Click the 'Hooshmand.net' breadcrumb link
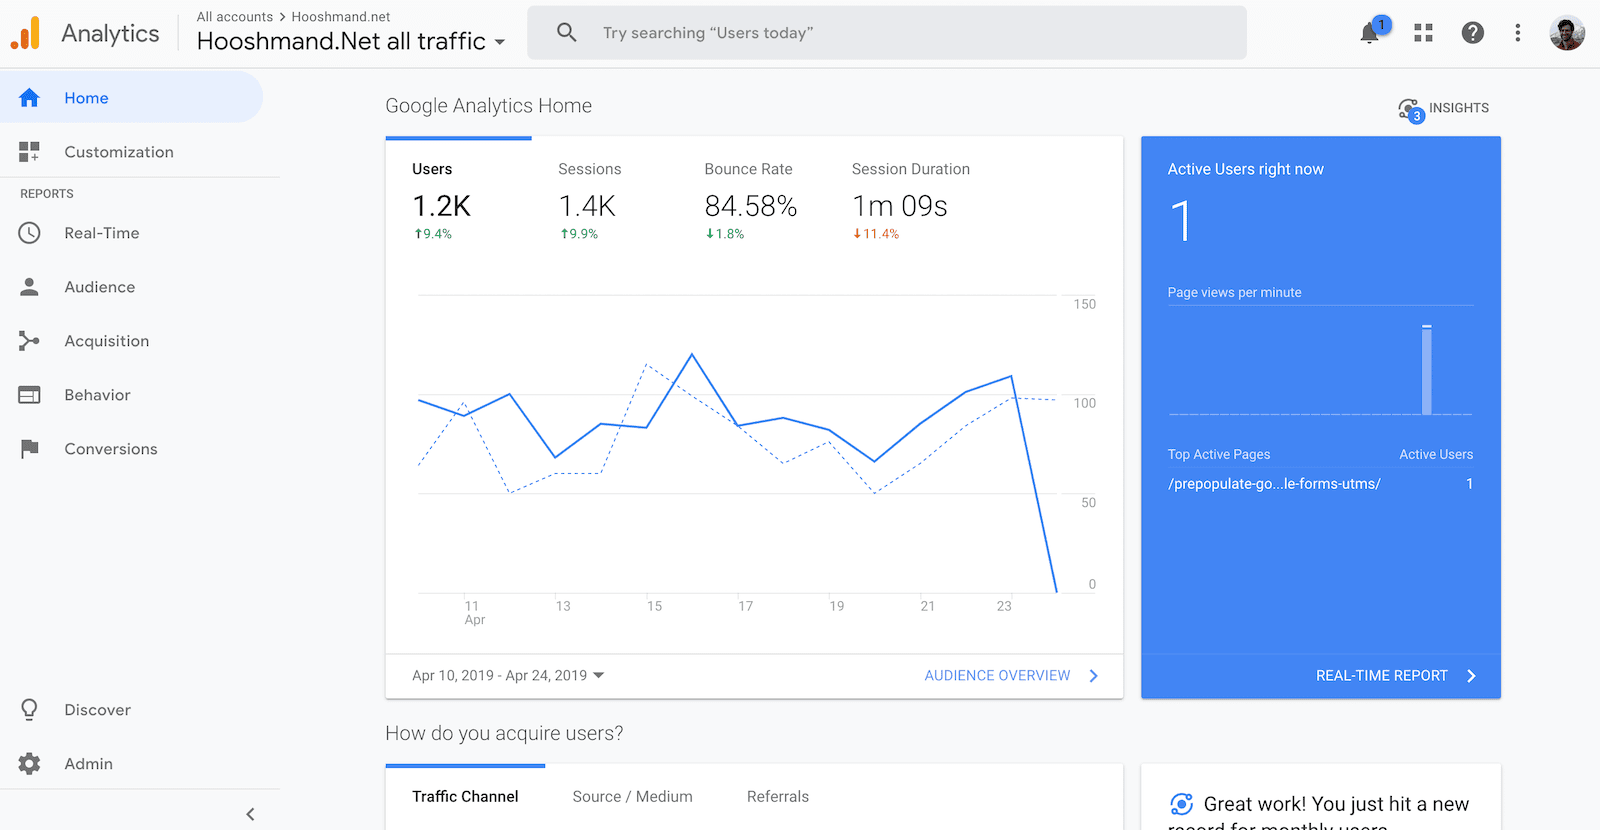The width and height of the screenshot is (1600, 830). 341,17
